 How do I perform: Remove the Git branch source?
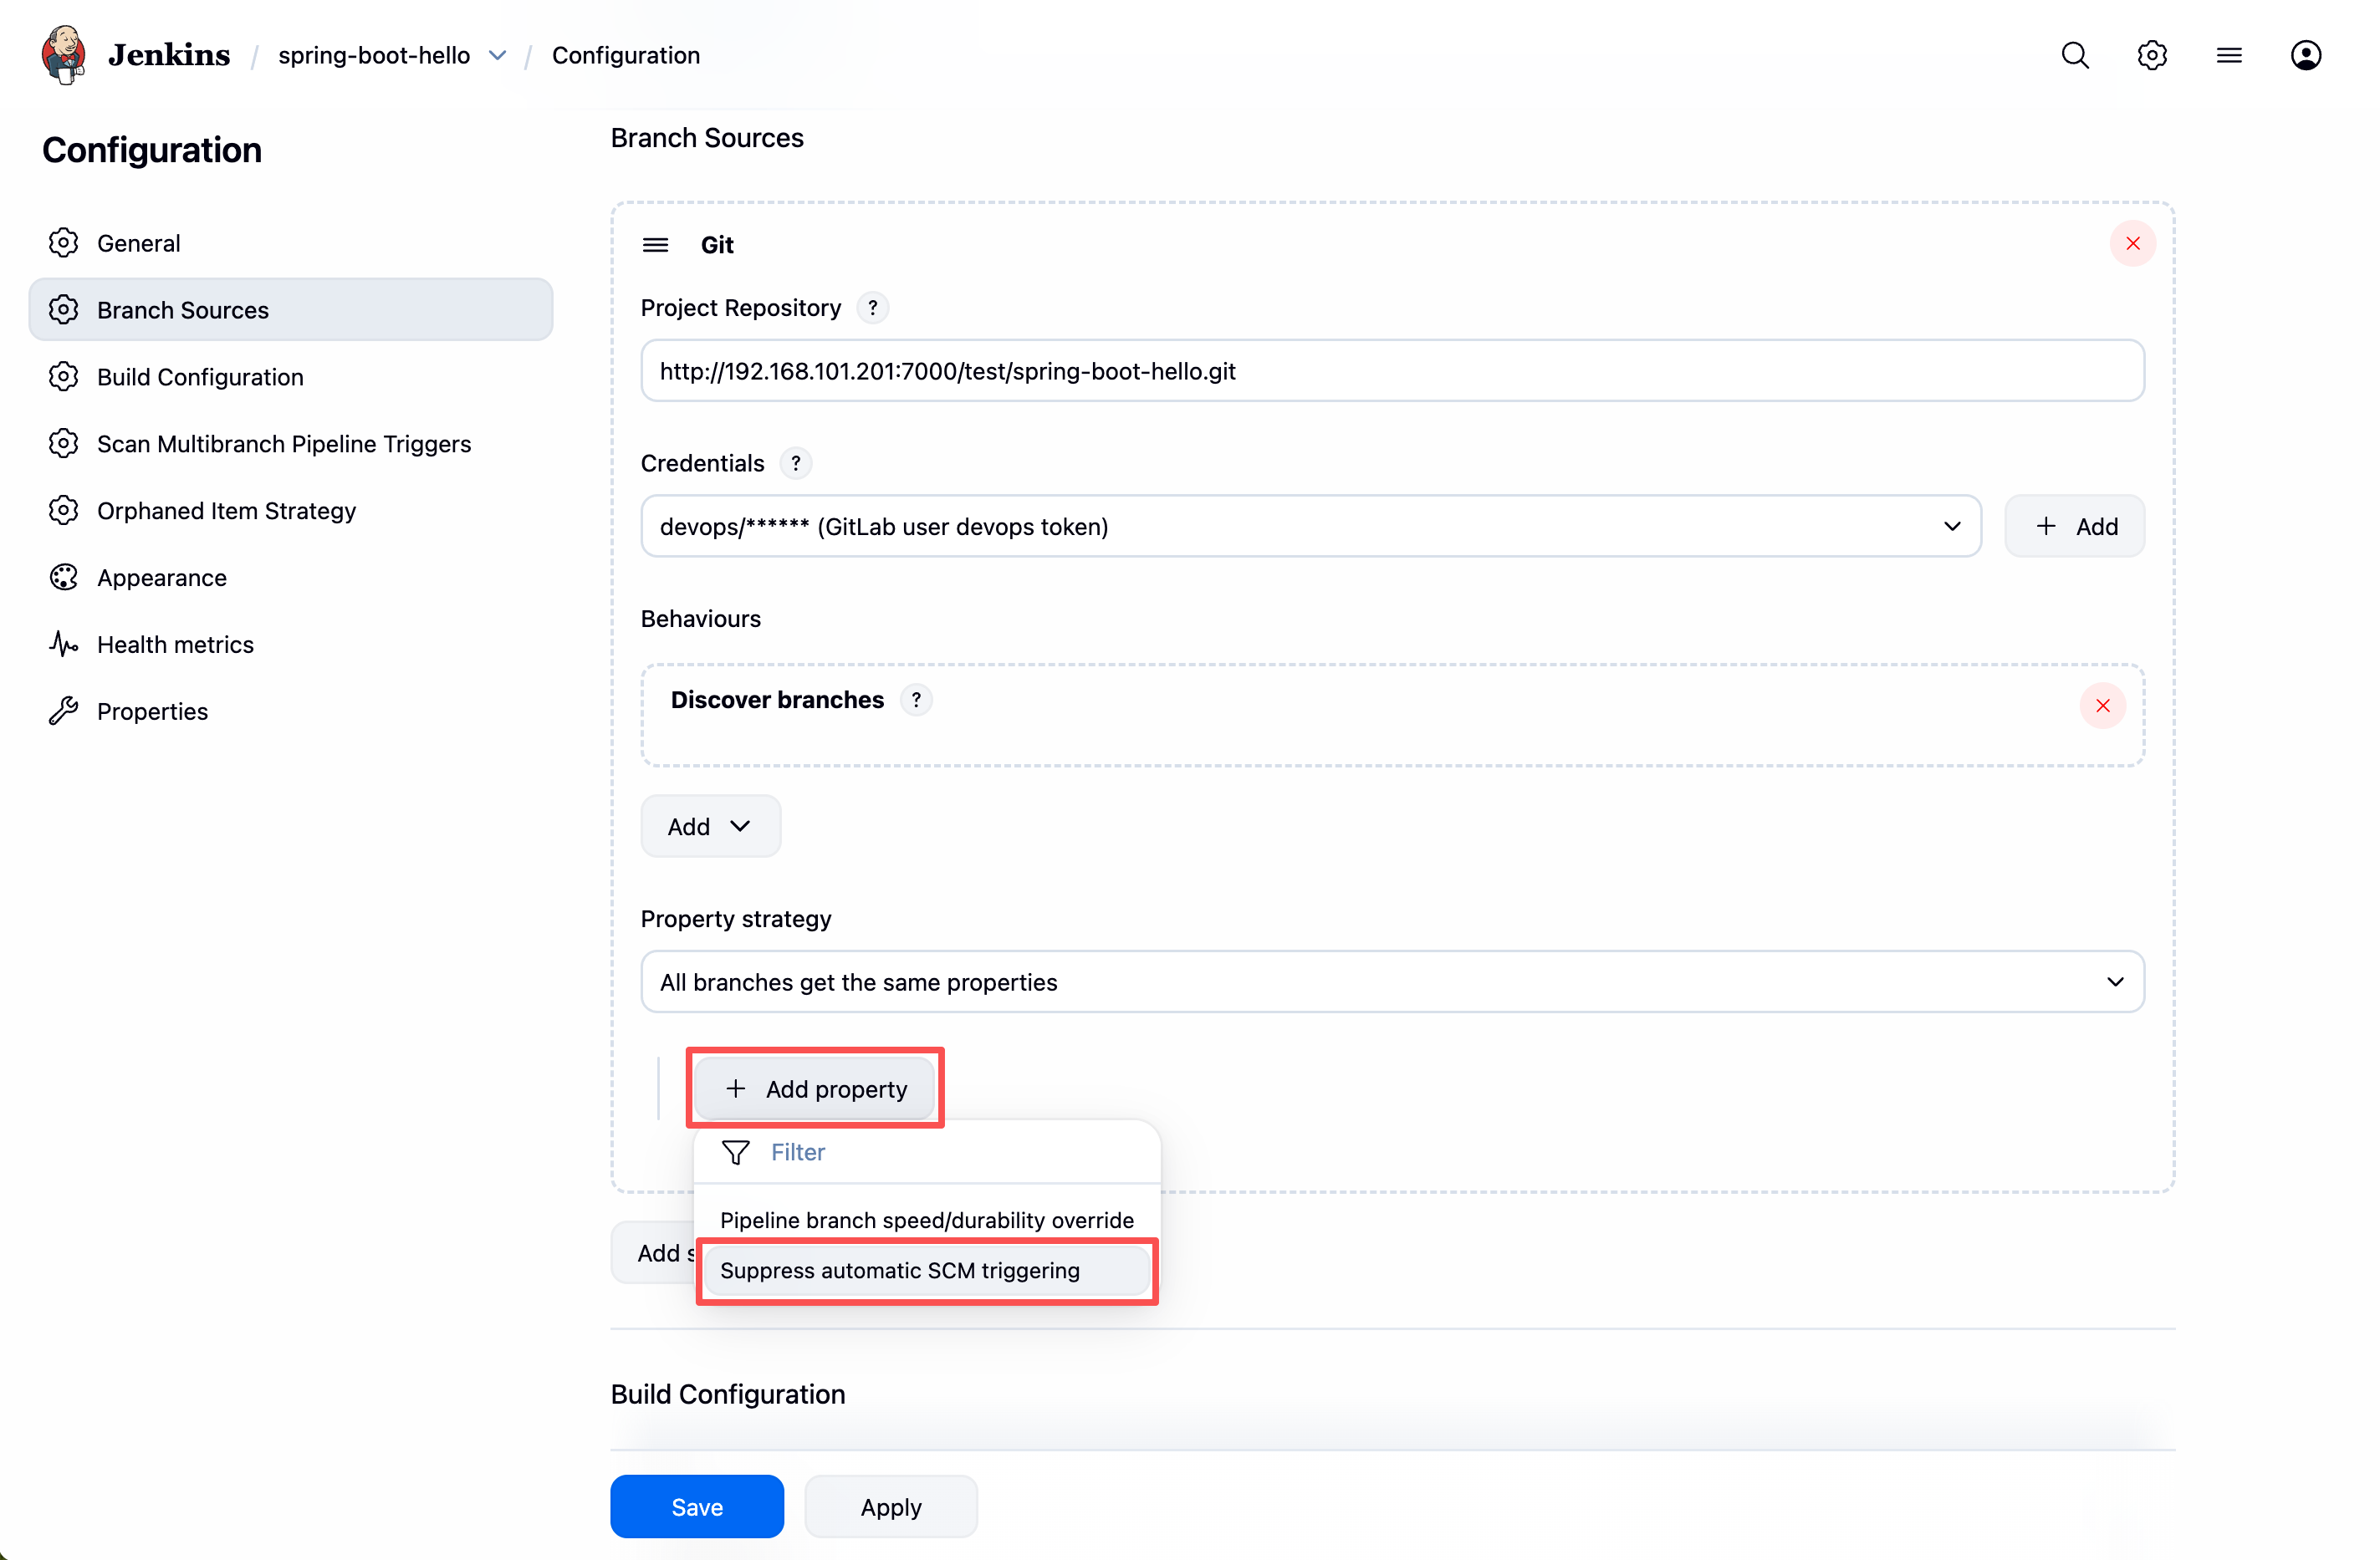2132,244
